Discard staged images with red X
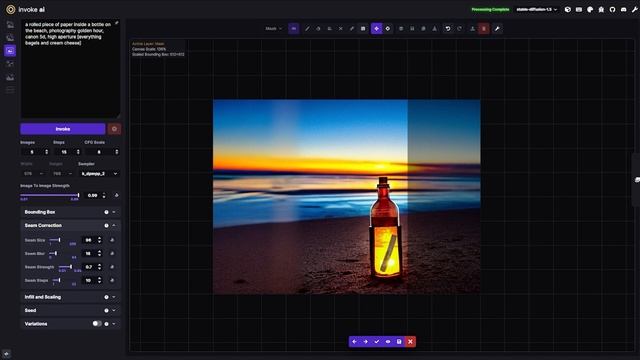Viewport: 640px width, 360px height. coord(410,342)
